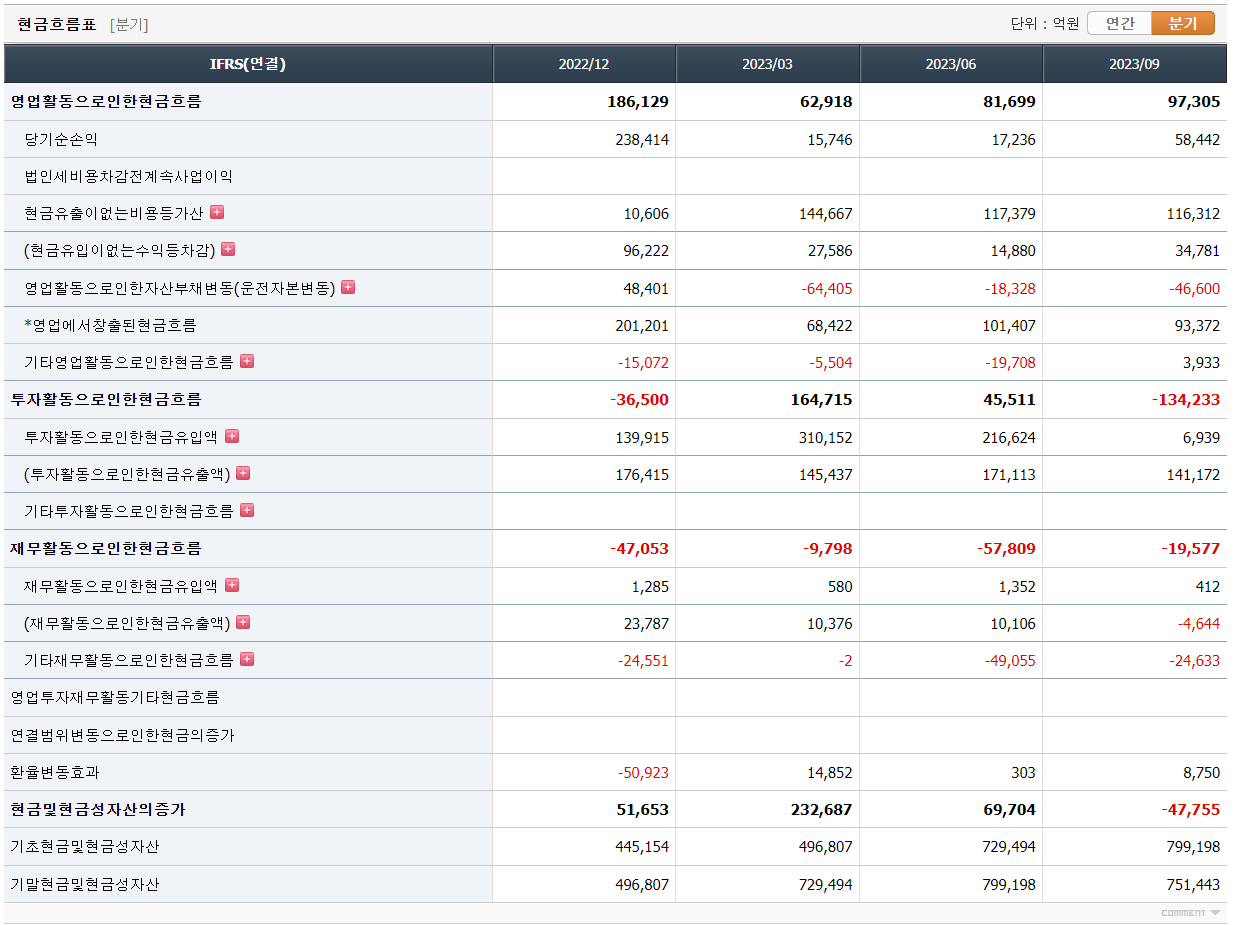Expand 투자활동으로인한현금유입액 plus icon
This screenshot has width=1235, height=925.
click(x=232, y=436)
